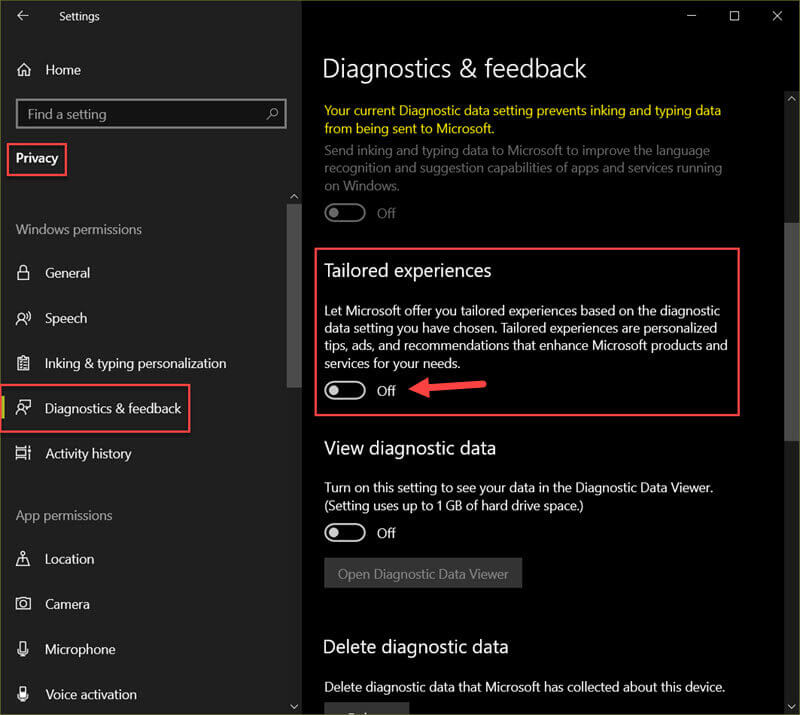Click the Microphone icon
Screen dimensions: 800x715
[23, 649]
